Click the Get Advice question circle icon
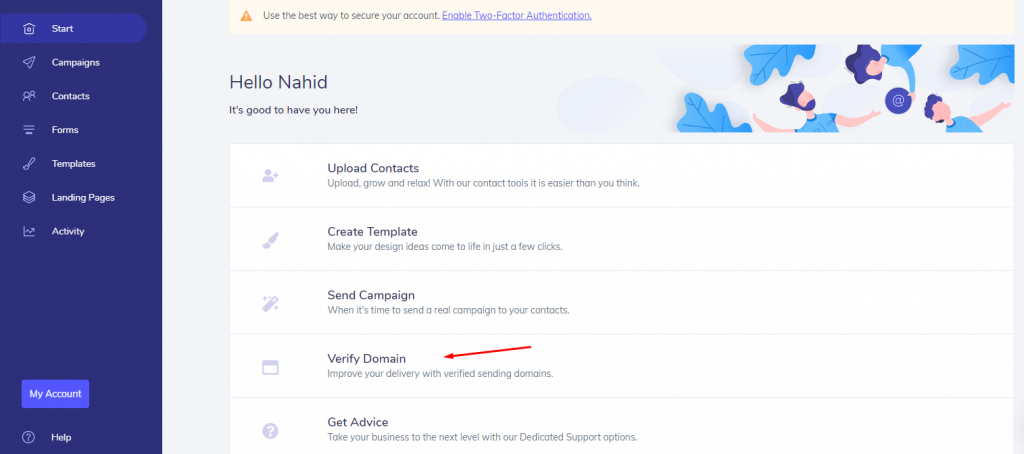1024x454 pixels. 270,430
